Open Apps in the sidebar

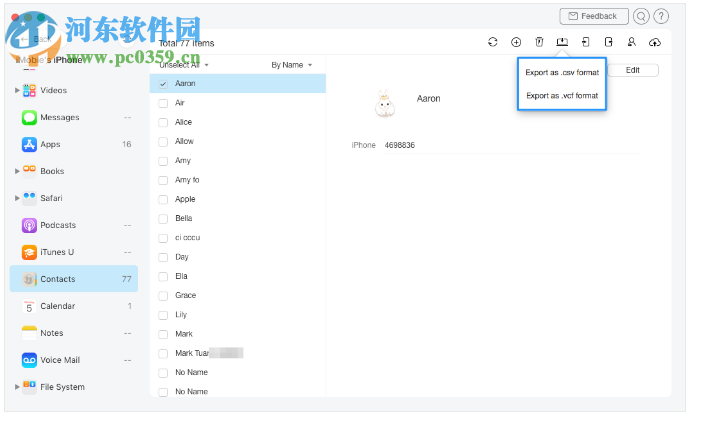click(73, 144)
